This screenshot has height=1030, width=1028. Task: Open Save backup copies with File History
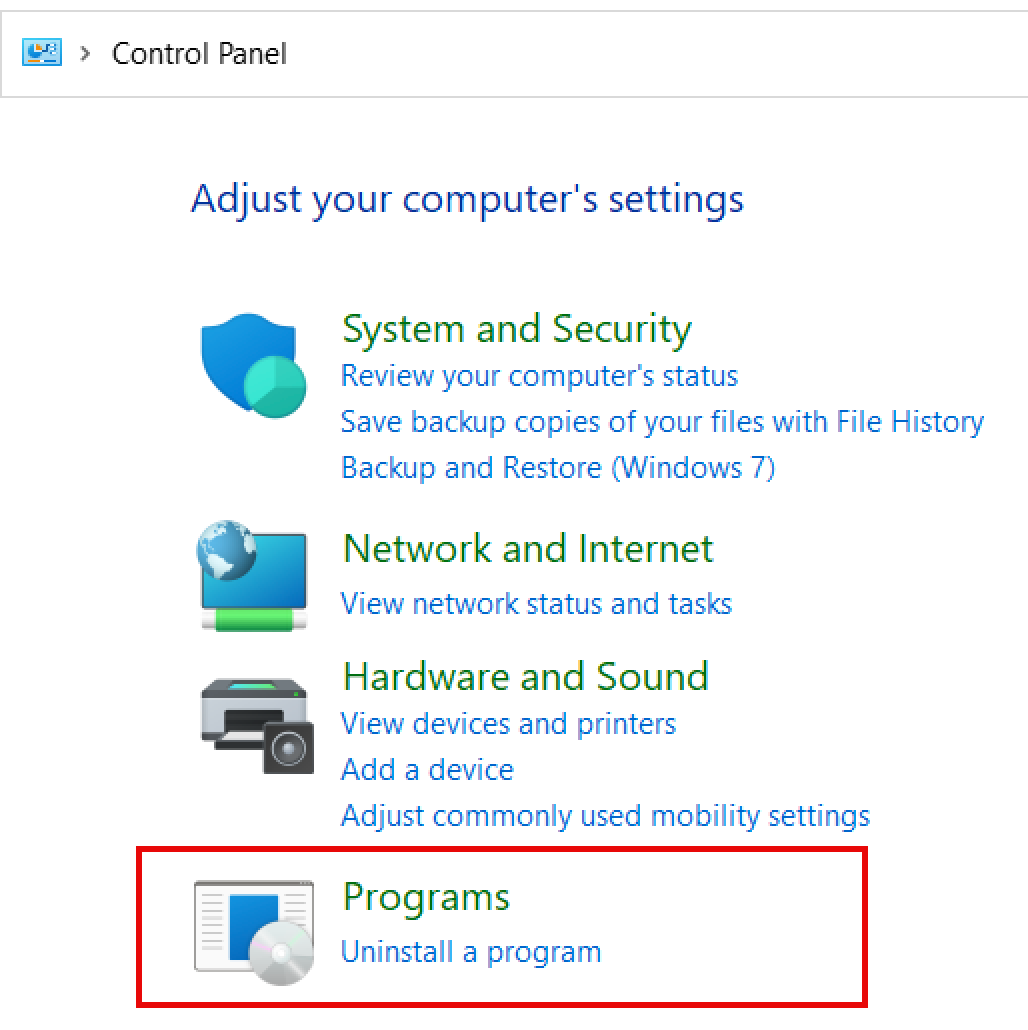[662, 422]
